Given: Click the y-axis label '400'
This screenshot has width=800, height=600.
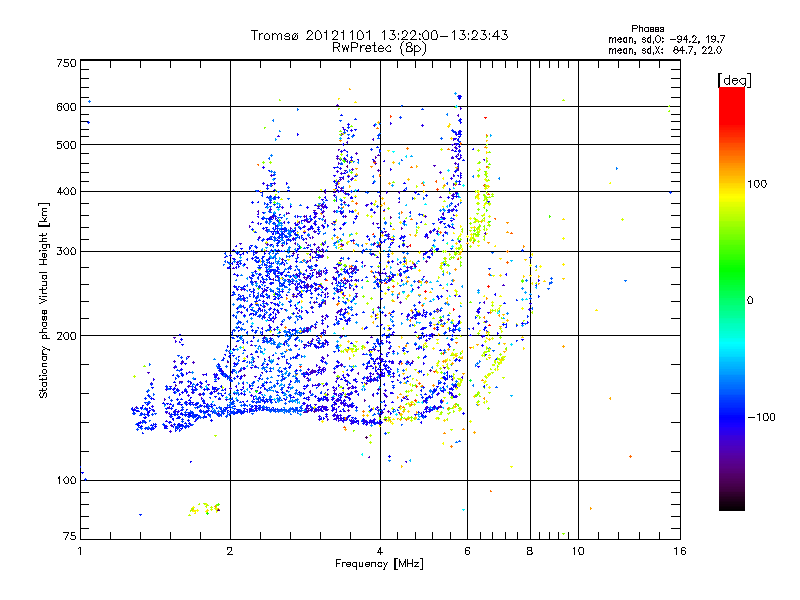Looking at the screenshot, I should [x=67, y=192].
